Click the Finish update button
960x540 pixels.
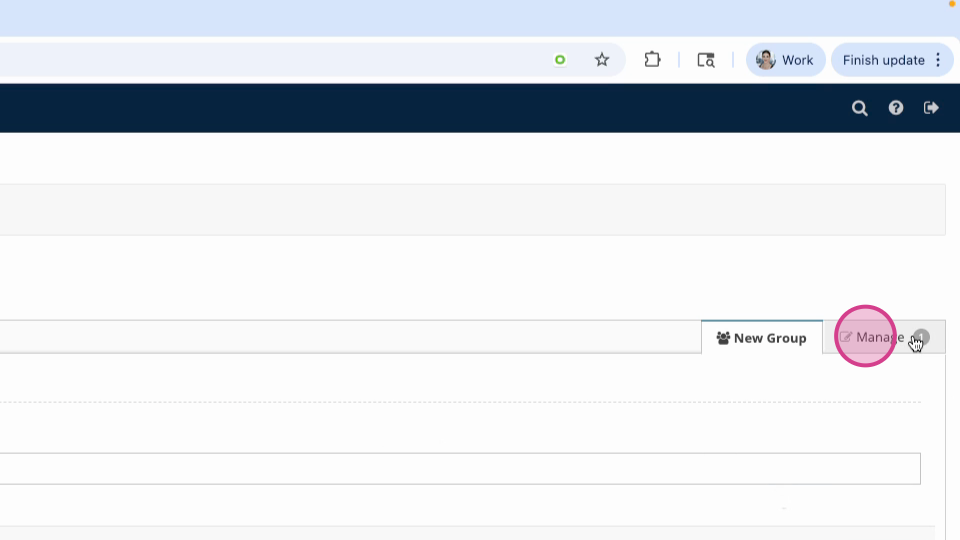click(x=883, y=60)
